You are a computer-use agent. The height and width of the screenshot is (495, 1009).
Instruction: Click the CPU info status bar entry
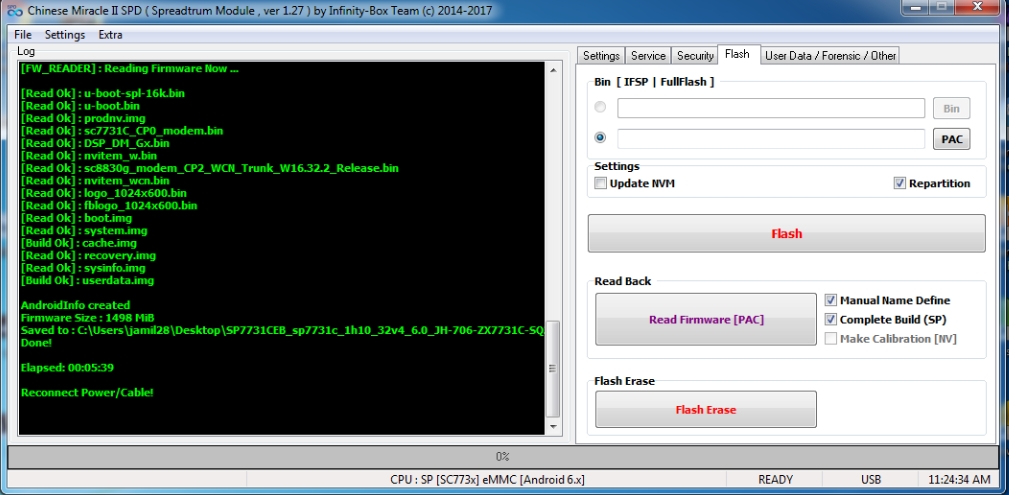(x=486, y=480)
